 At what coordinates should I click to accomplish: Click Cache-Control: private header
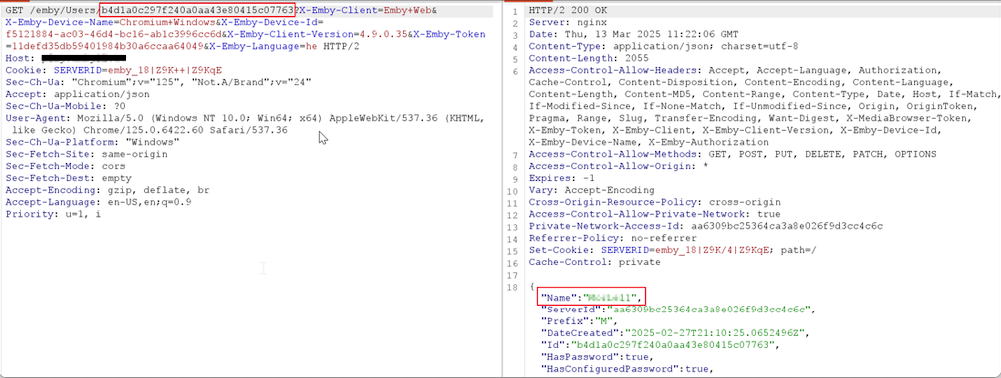pos(594,262)
